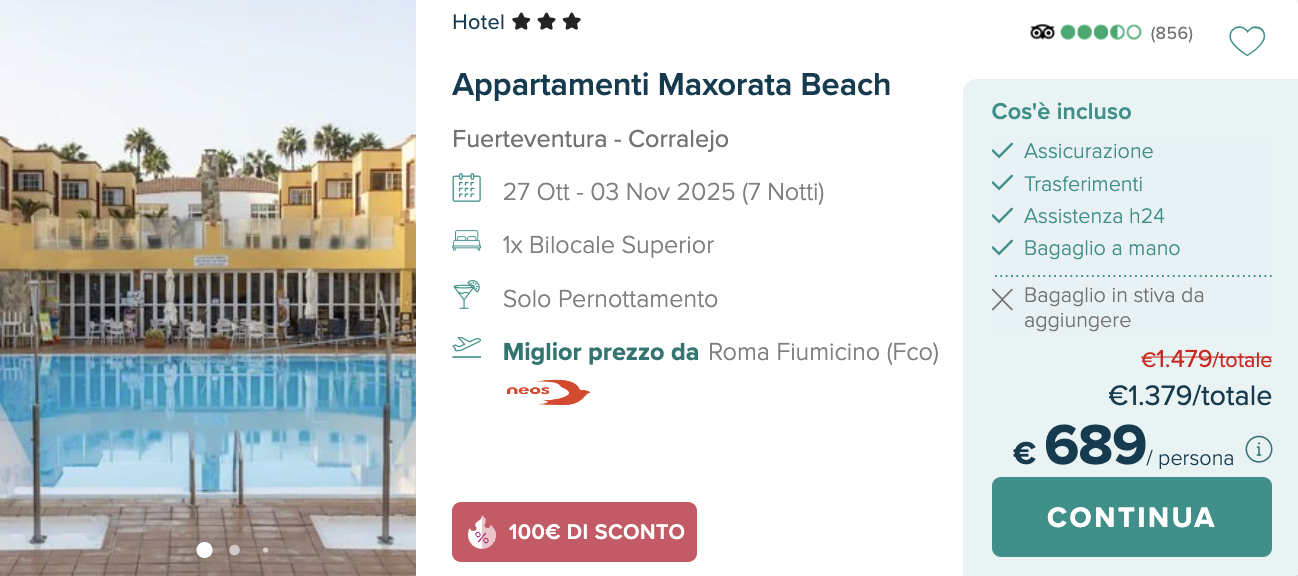Select the Hotel category label
The image size is (1298, 576).
click(x=477, y=21)
